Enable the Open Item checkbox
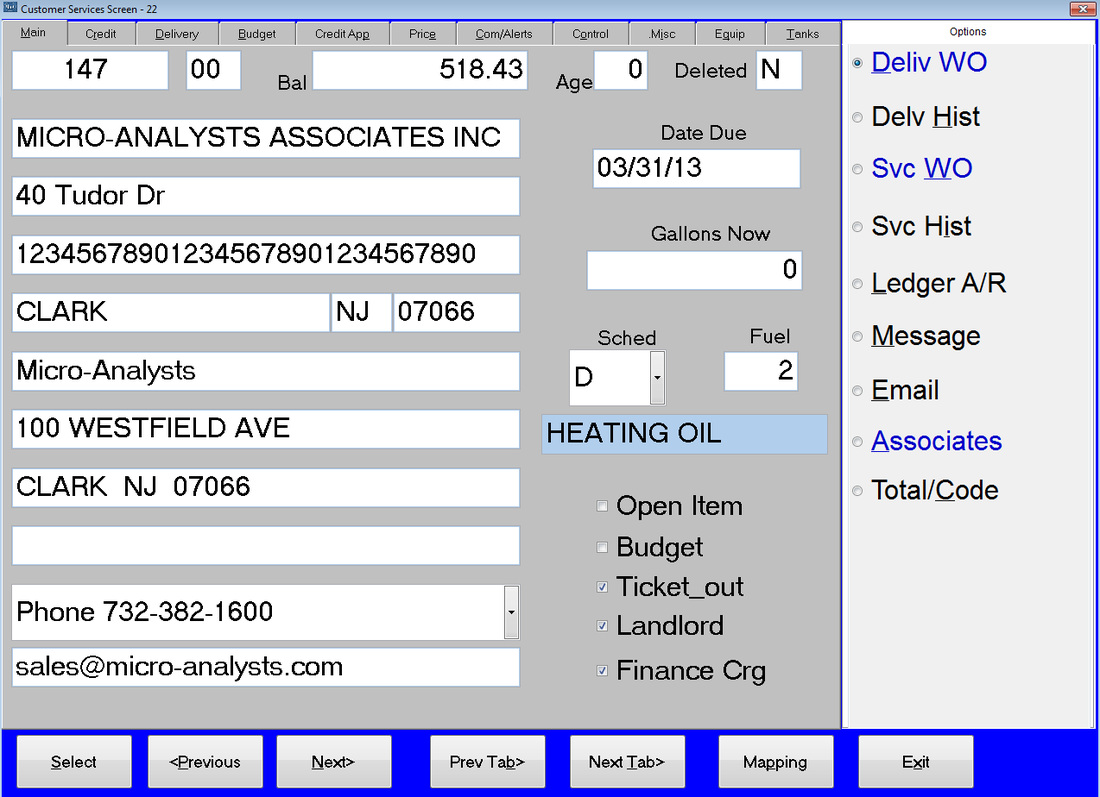 pos(602,506)
